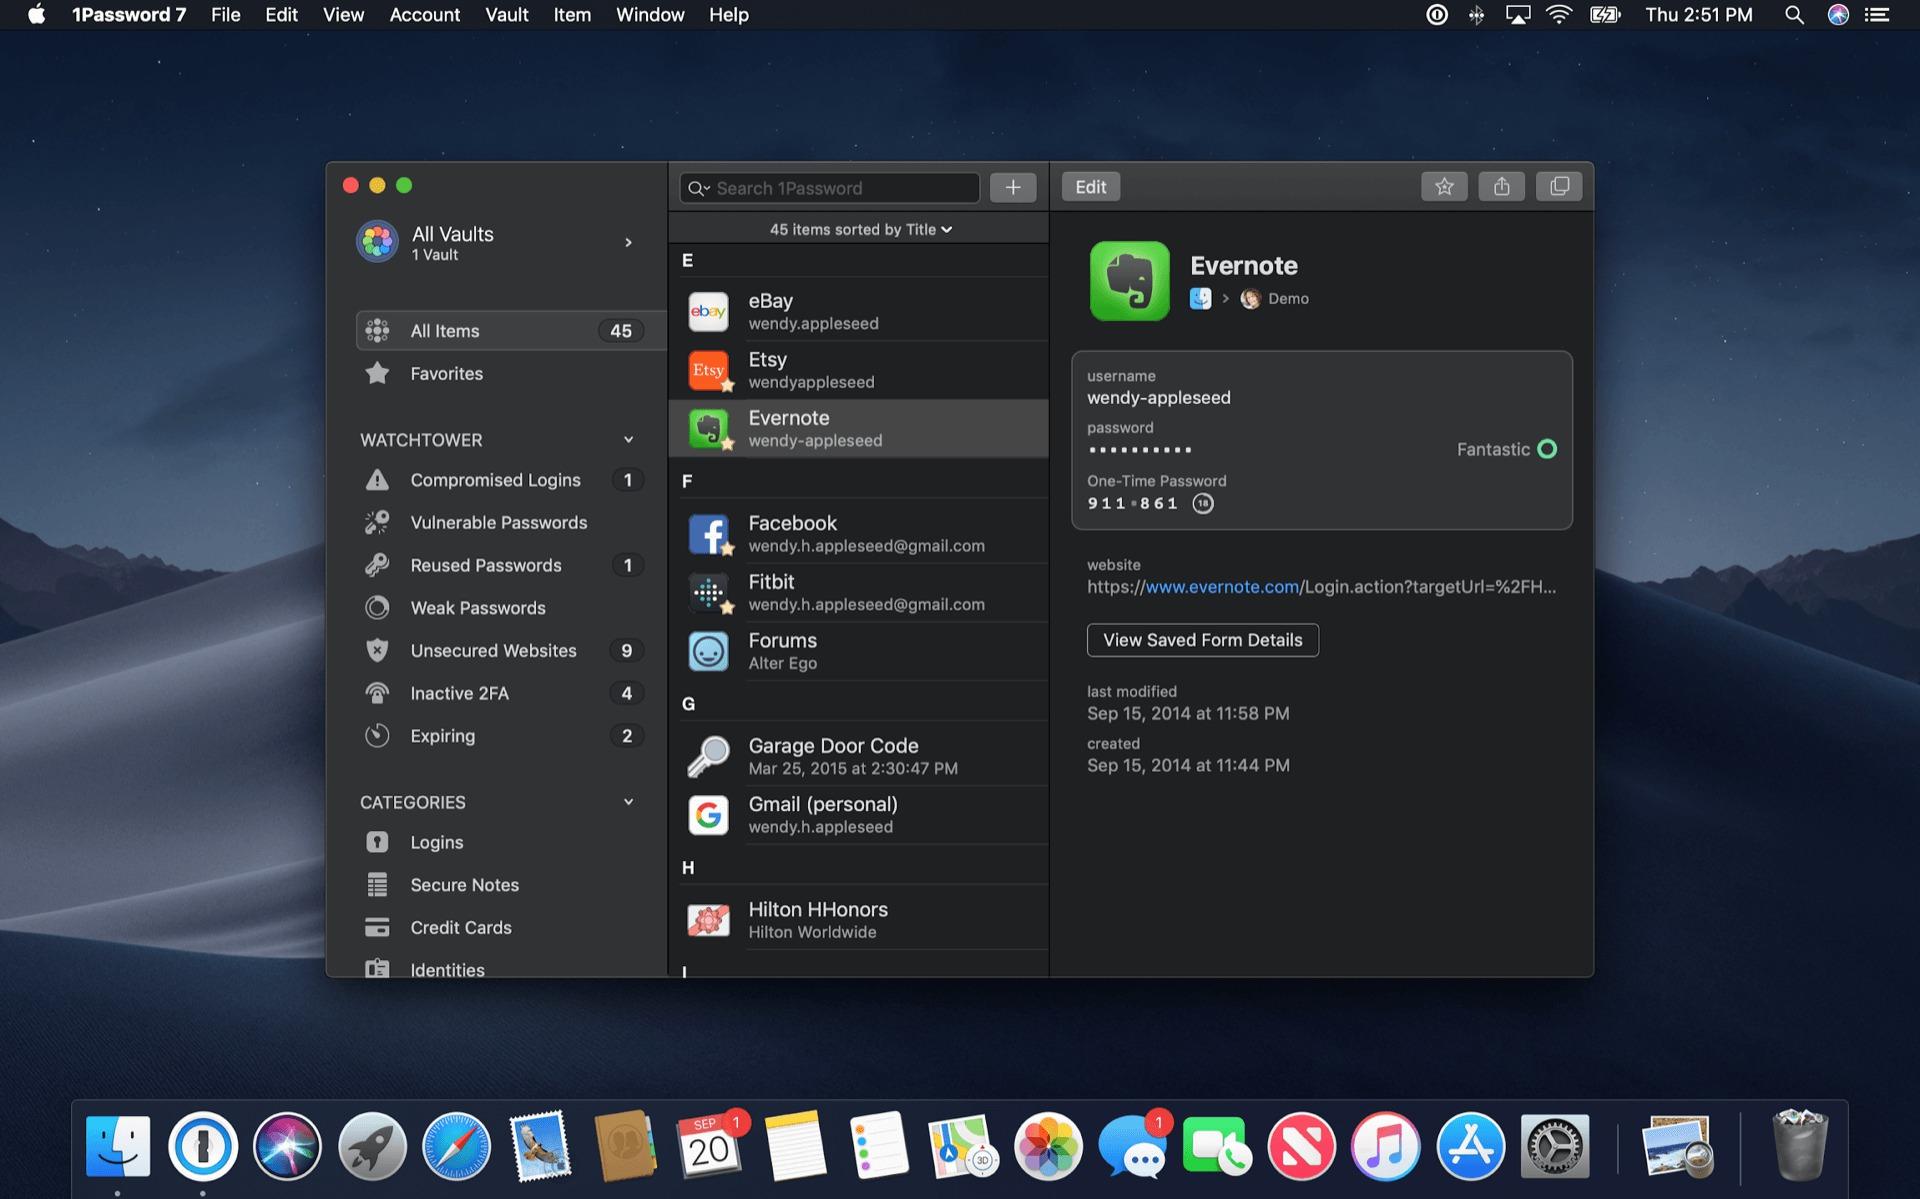Click the copy icon in Evernote toolbar
The height and width of the screenshot is (1199, 1920).
[x=1558, y=185]
